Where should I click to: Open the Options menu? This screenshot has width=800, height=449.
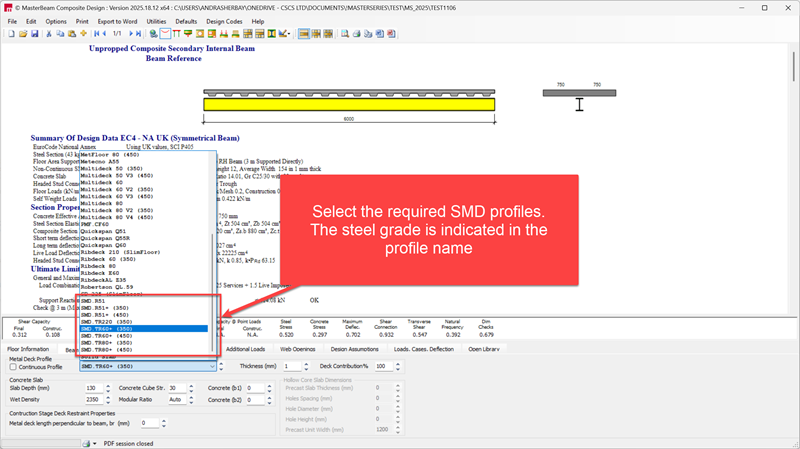(56, 21)
